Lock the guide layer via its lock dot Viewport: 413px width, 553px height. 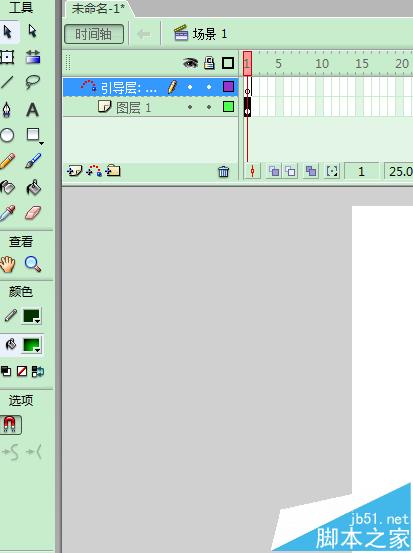(209, 87)
